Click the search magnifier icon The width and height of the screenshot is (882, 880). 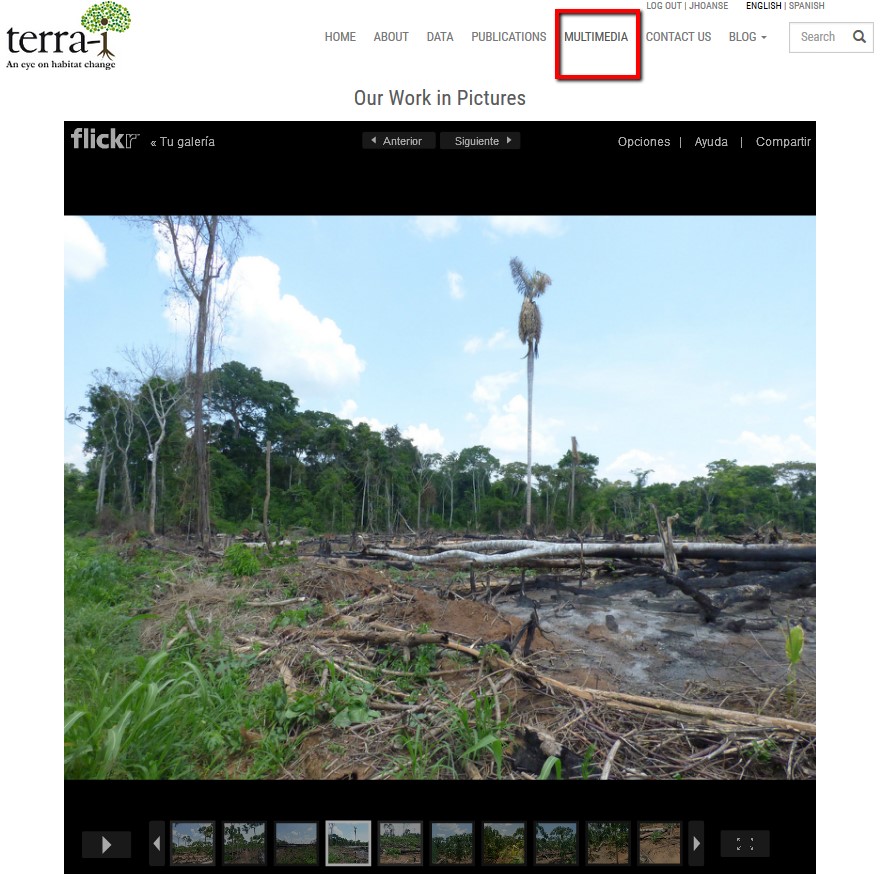point(858,37)
